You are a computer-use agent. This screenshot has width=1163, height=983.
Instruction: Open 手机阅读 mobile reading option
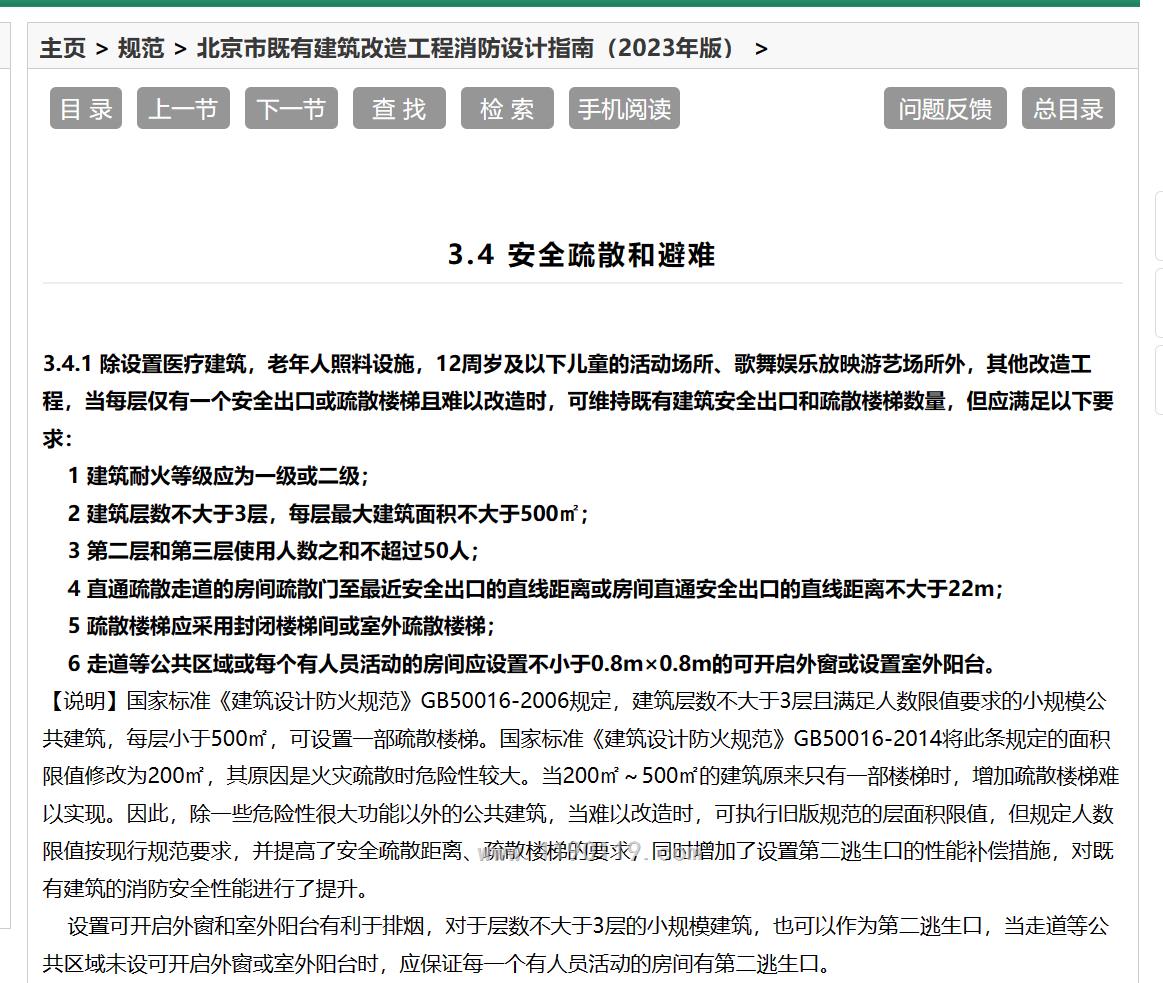(x=625, y=108)
